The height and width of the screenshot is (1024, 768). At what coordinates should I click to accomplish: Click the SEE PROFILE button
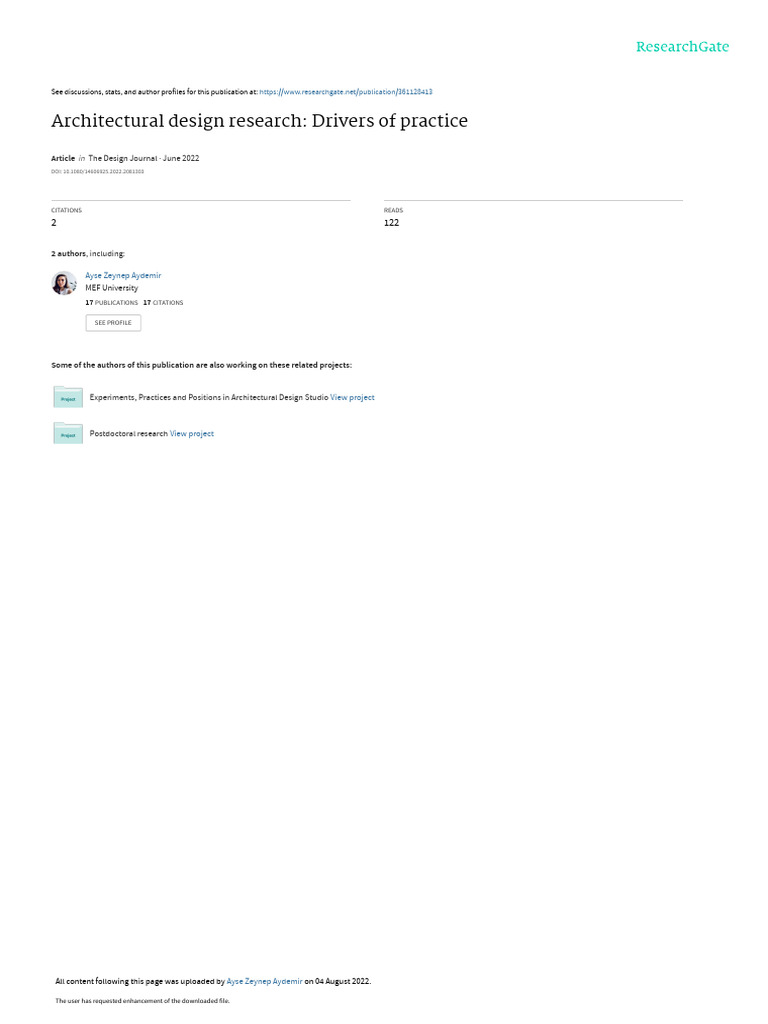[113, 323]
